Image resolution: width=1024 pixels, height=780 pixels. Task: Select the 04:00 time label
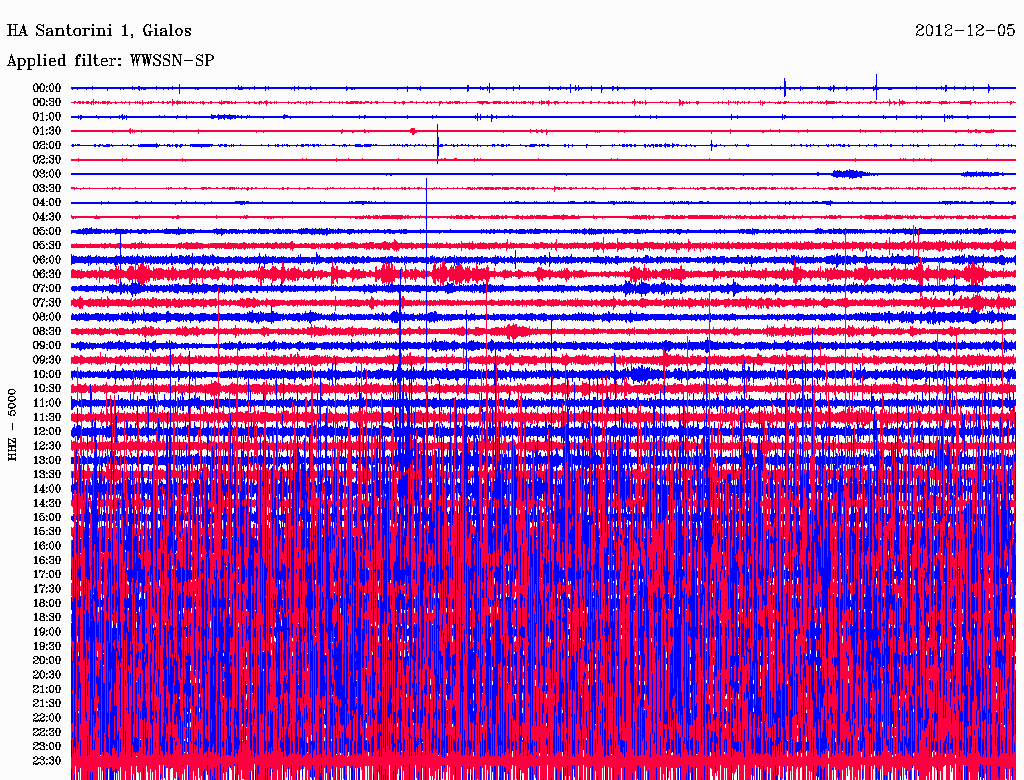point(47,203)
